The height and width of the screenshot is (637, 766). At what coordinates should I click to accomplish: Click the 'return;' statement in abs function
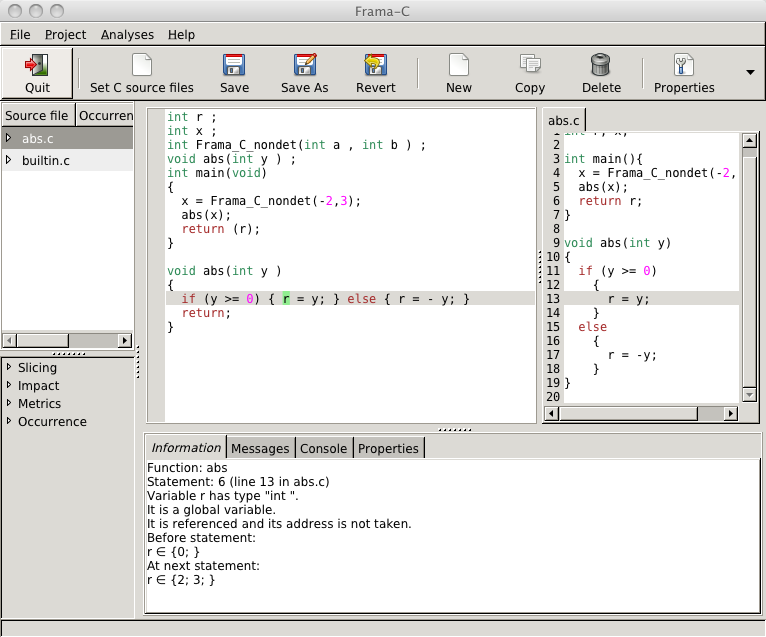tap(206, 313)
